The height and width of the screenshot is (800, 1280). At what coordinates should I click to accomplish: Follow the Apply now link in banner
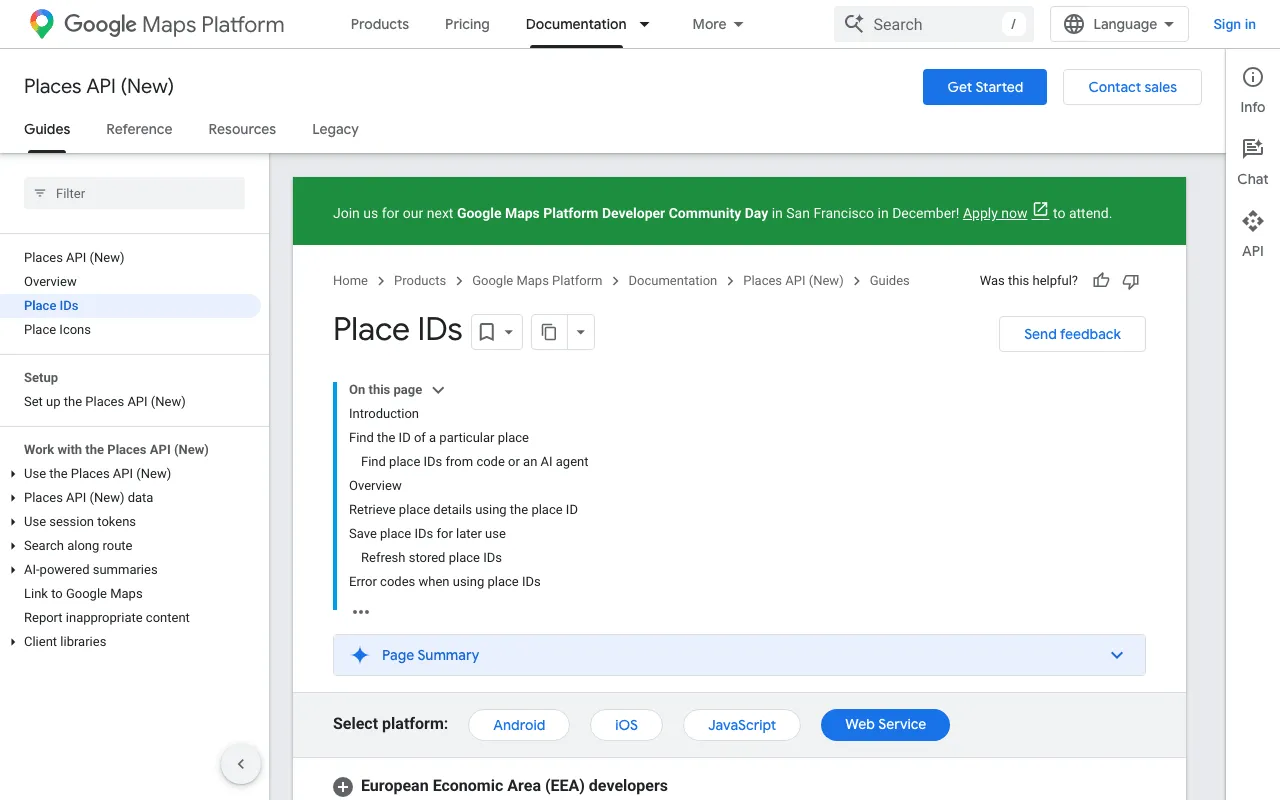(995, 213)
